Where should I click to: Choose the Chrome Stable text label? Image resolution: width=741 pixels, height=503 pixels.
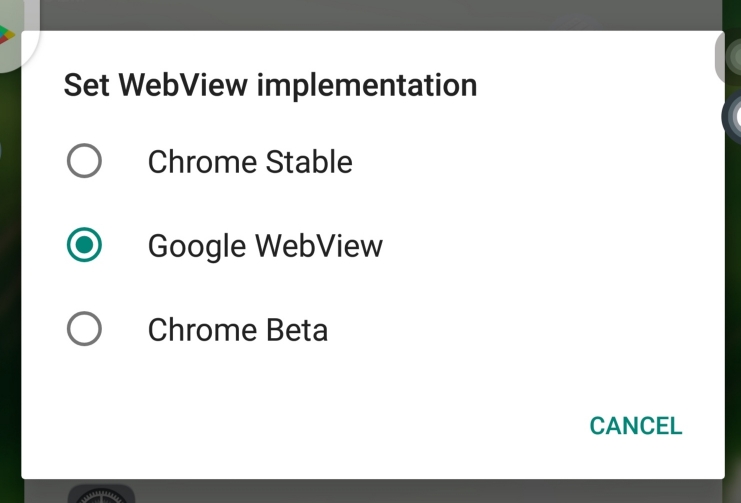click(250, 162)
